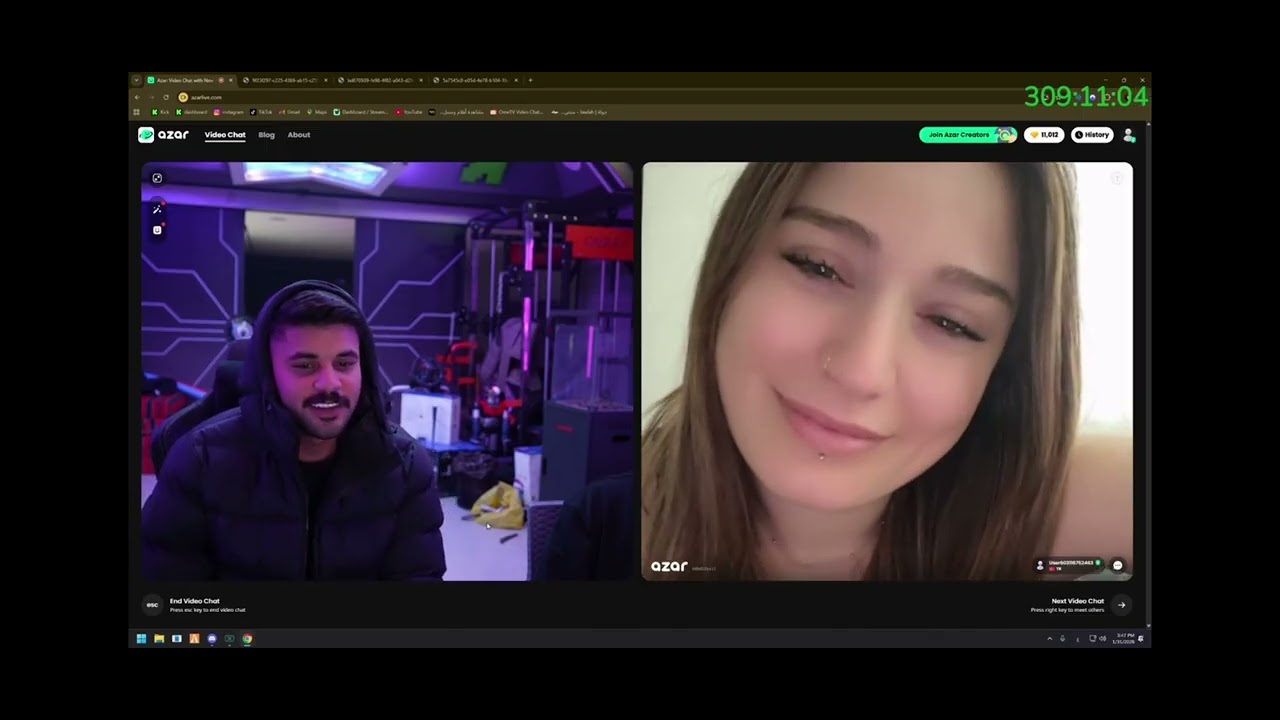Image resolution: width=1280 pixels, height=720 pixels.
Task: Open the more options bubble on remote video
Action: point(1117,565)
